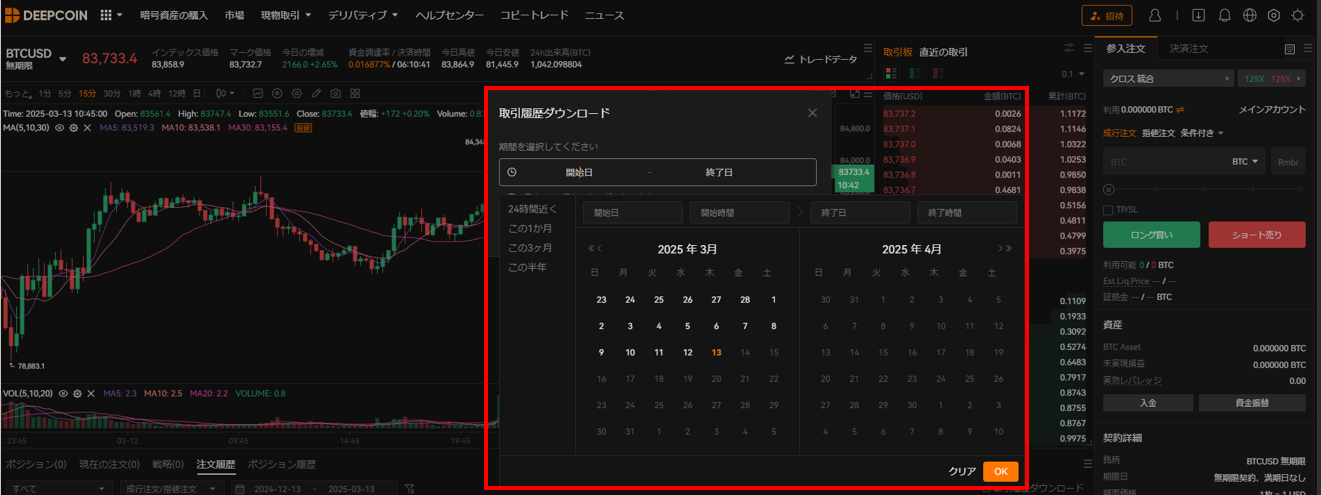Open the hexagon settings icon in header
This screenshot has width=1321, height=495.
pyautogui.click(x=1274, y=16)
